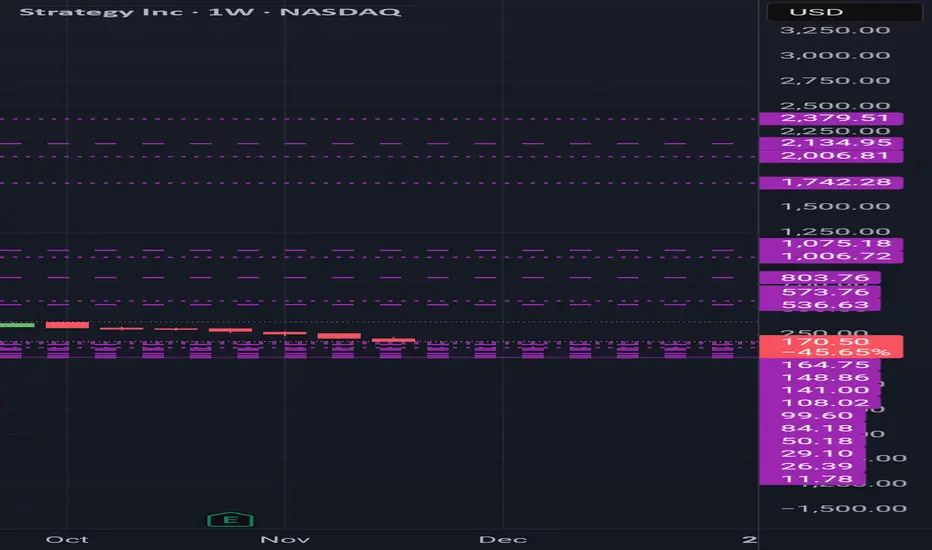
Task: Click the green E earnings marker
Action: point(232,519)
